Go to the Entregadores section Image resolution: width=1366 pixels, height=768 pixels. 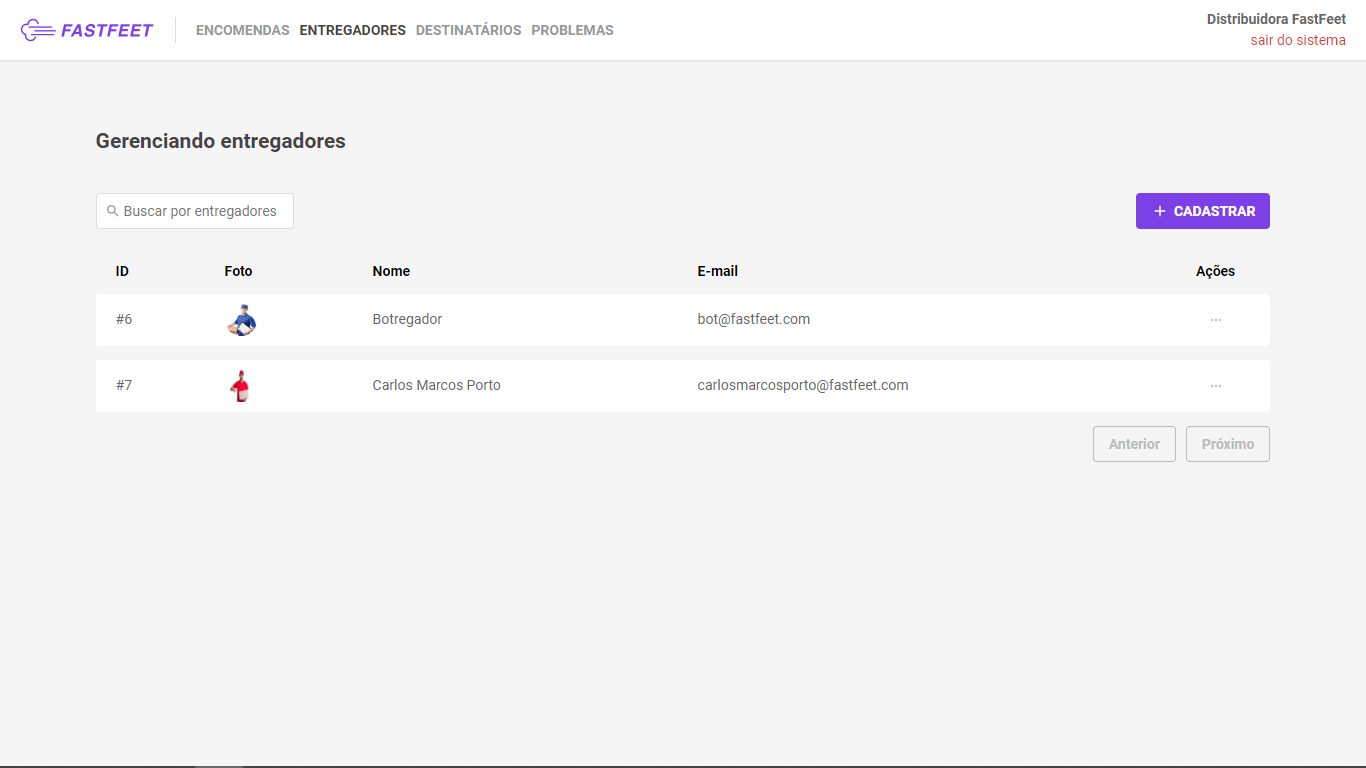(x=353, y=30)
